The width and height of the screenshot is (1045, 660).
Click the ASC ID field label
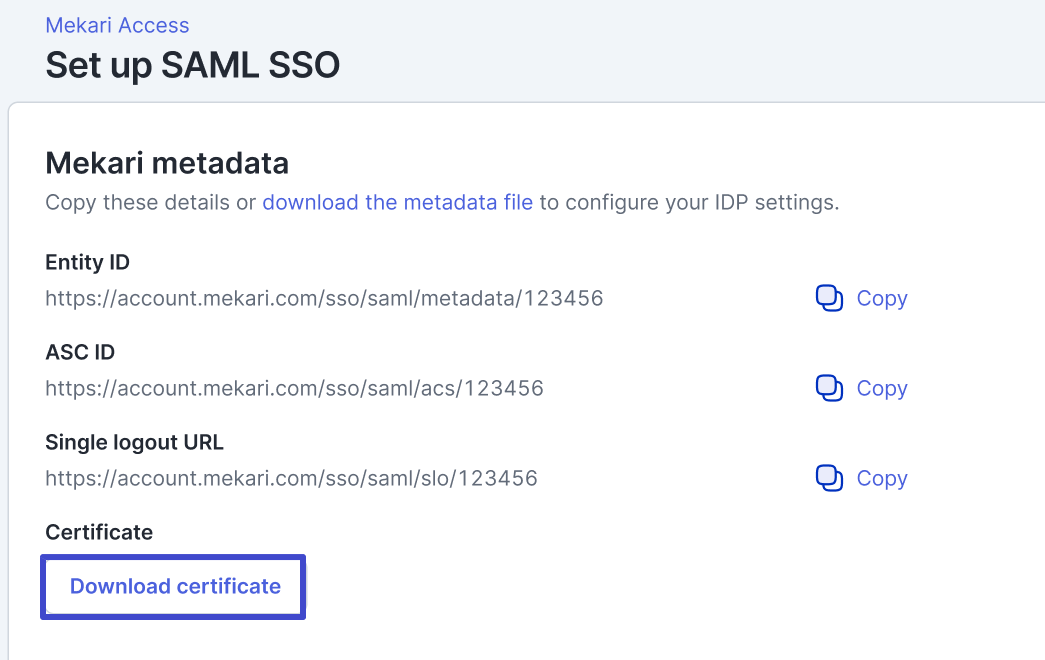[80, 353]
